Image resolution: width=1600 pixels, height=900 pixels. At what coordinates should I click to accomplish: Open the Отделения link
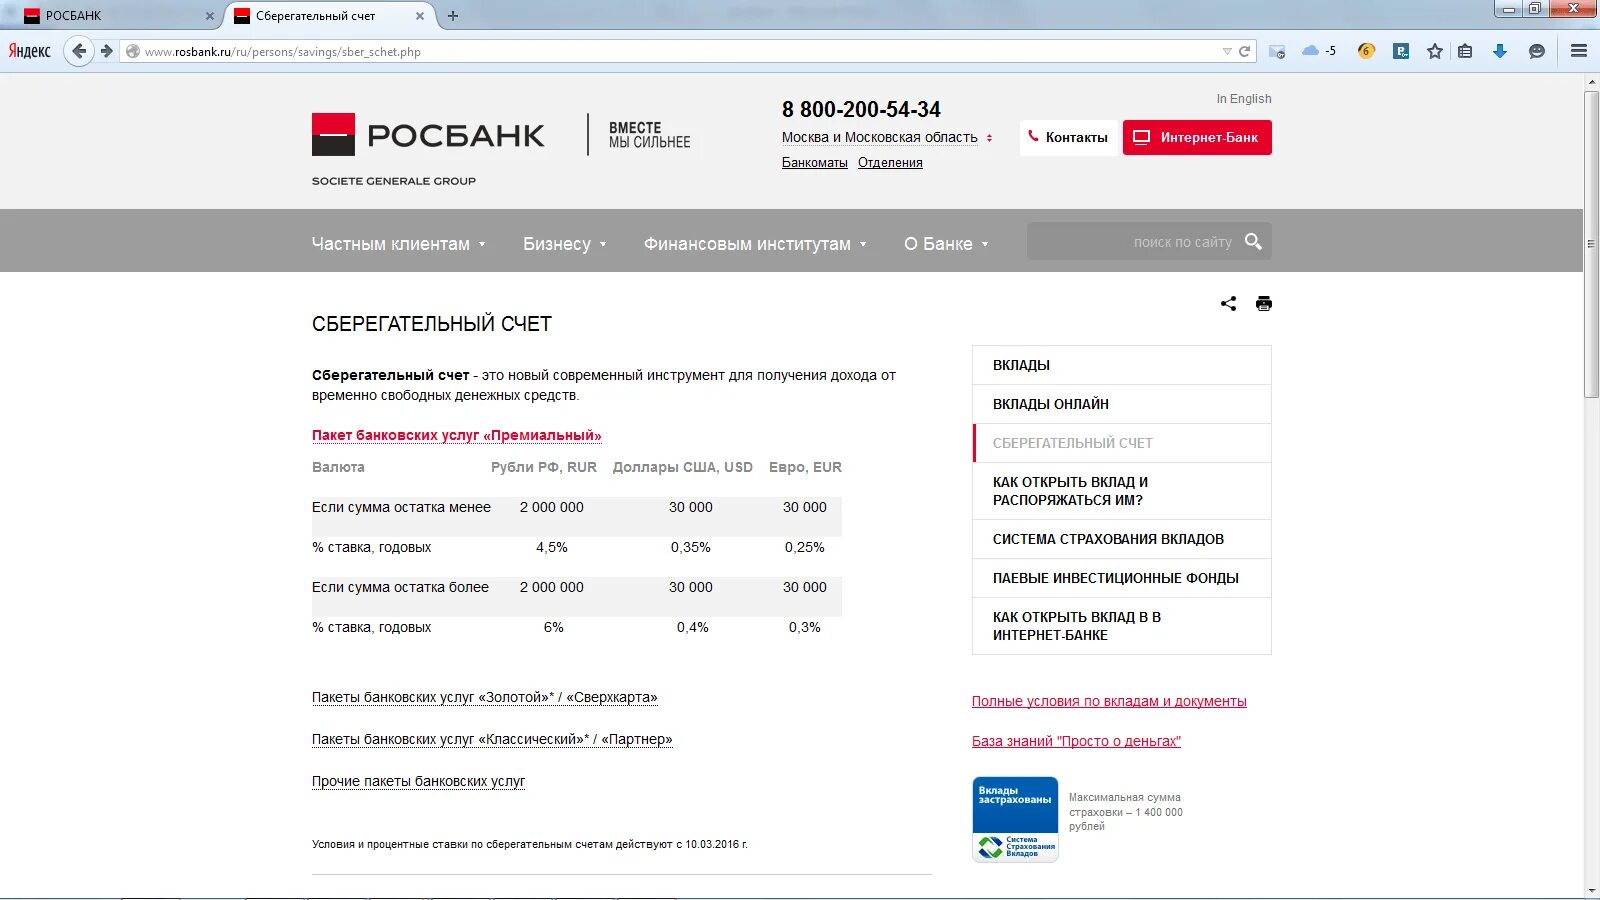tap(890, 163)
